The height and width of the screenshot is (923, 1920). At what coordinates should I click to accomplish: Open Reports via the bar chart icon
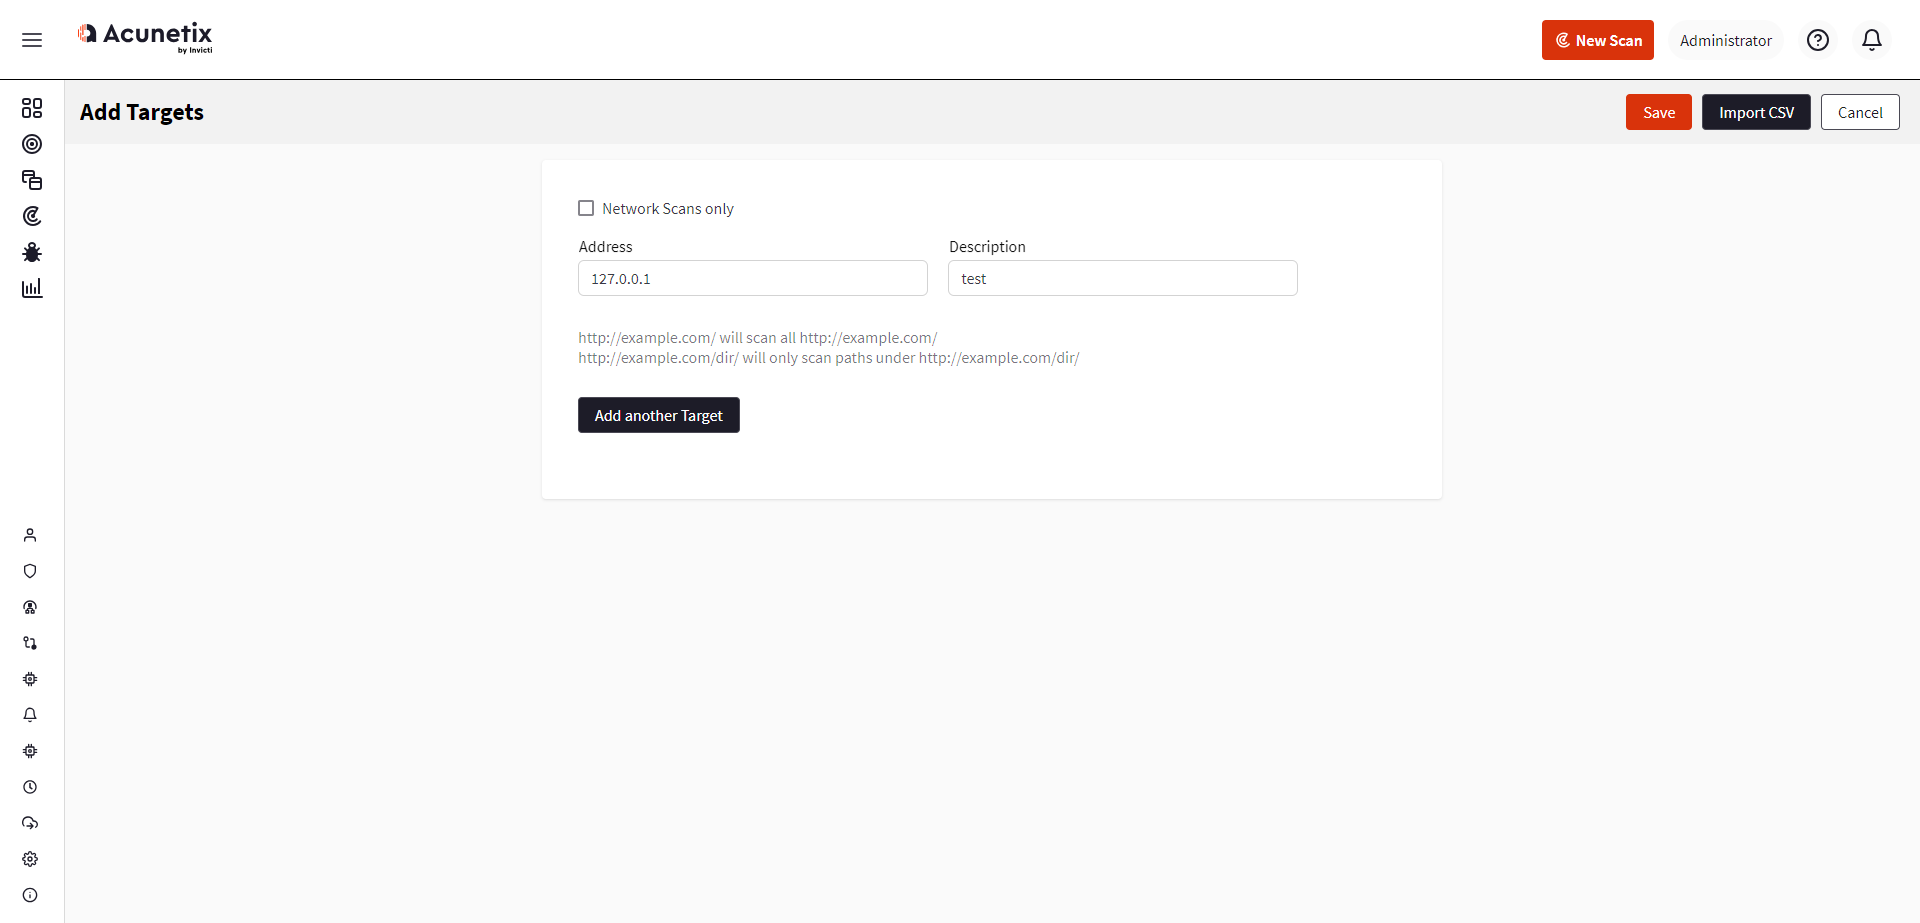(32, 288)
